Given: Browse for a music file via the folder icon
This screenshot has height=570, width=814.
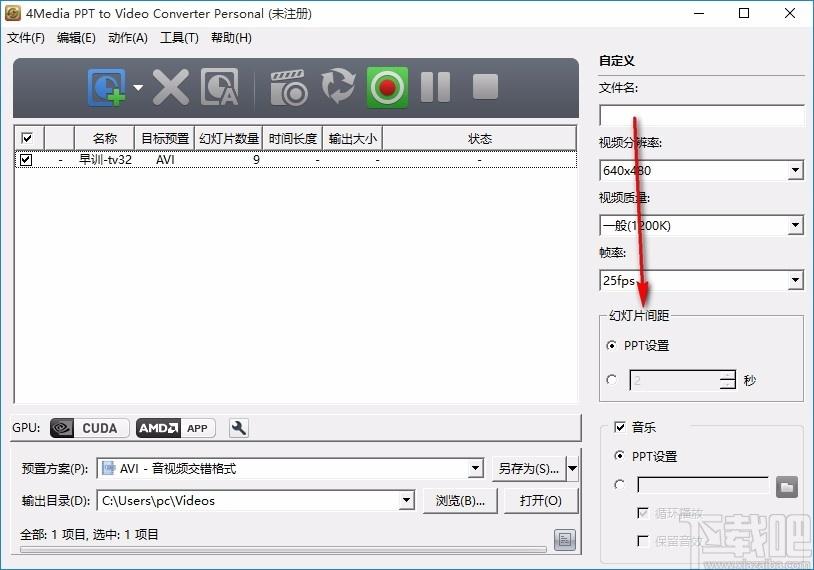Looking at the screenshot, I should click(x=787, y=487).
